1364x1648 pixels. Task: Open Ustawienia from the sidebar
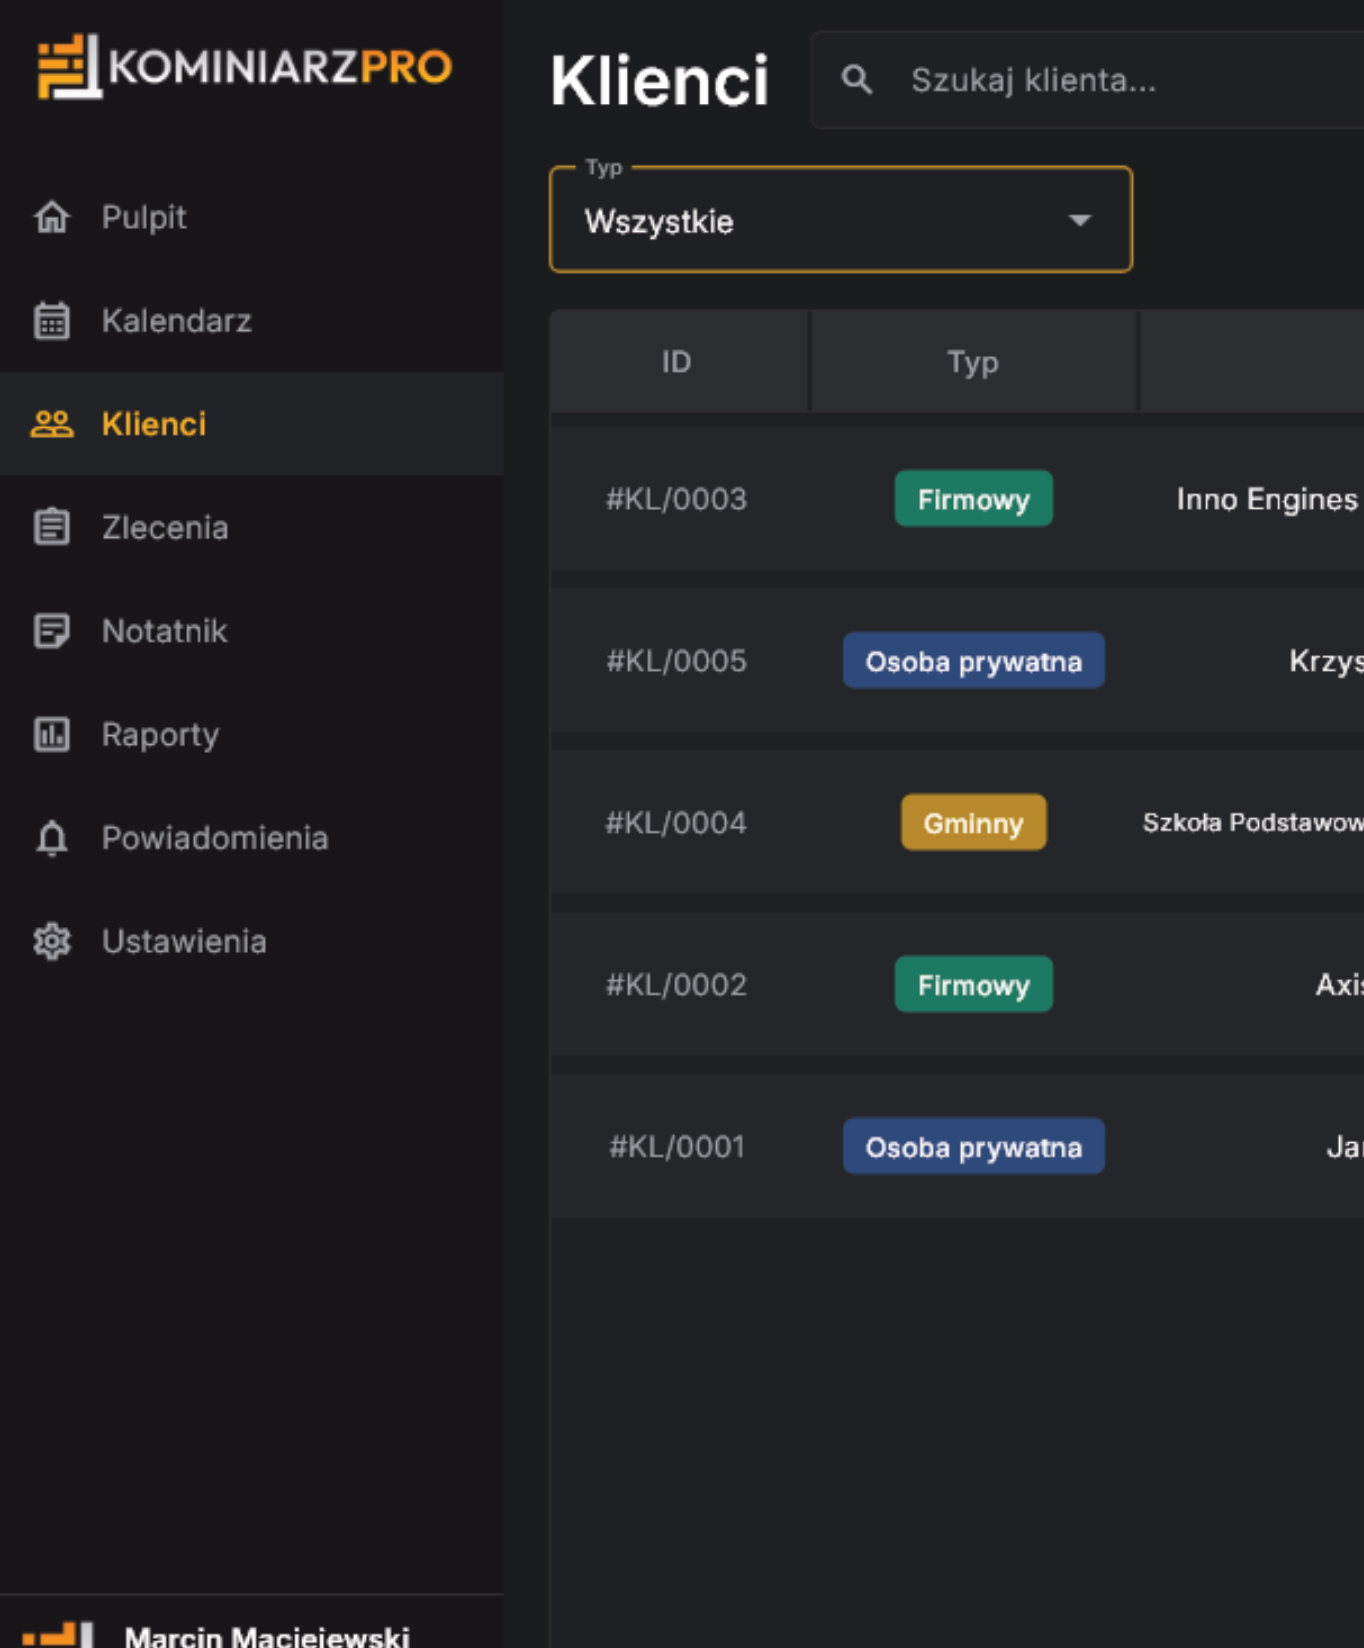tap(252, 941)
